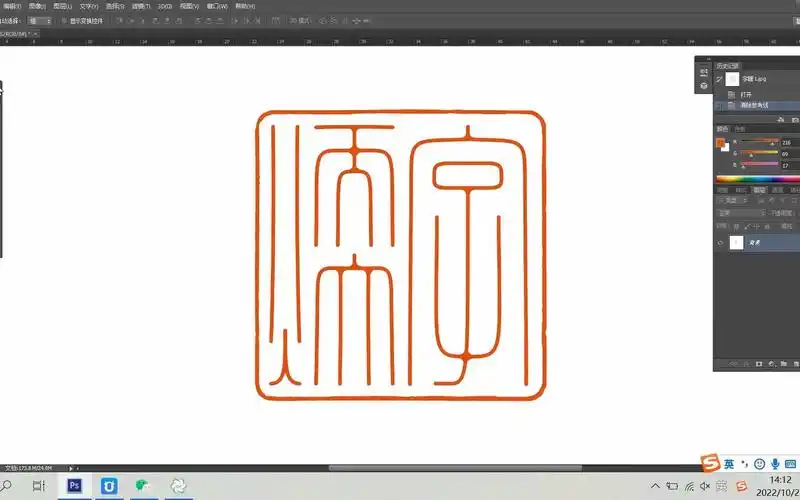
Task: Click the background layer thumbnail
Action: click(737, 242)
